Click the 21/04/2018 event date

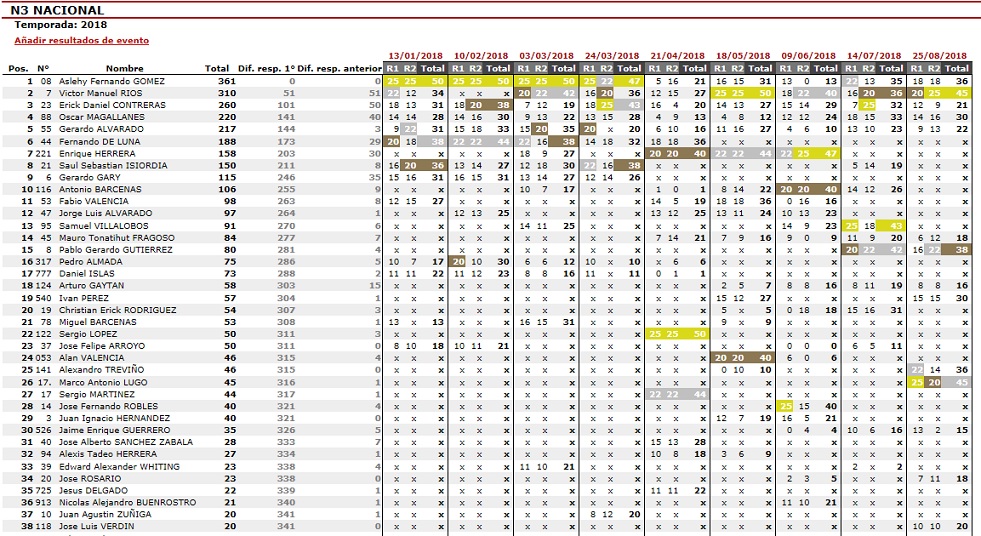(677, 56)
